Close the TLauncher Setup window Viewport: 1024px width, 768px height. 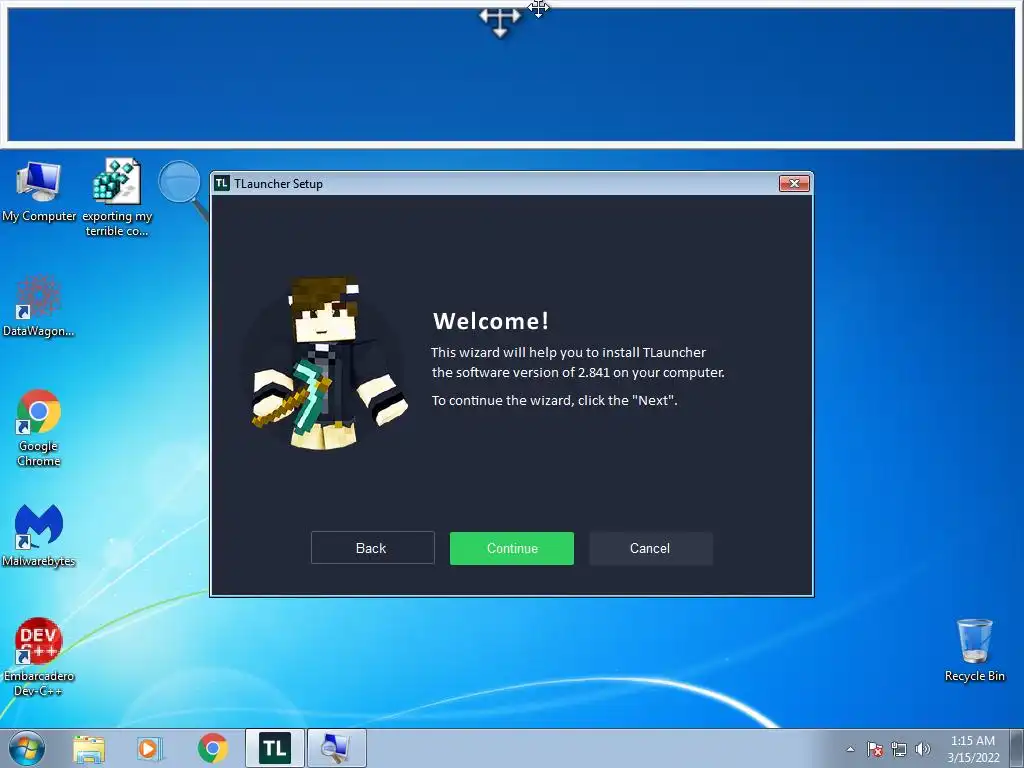[794, 184]
